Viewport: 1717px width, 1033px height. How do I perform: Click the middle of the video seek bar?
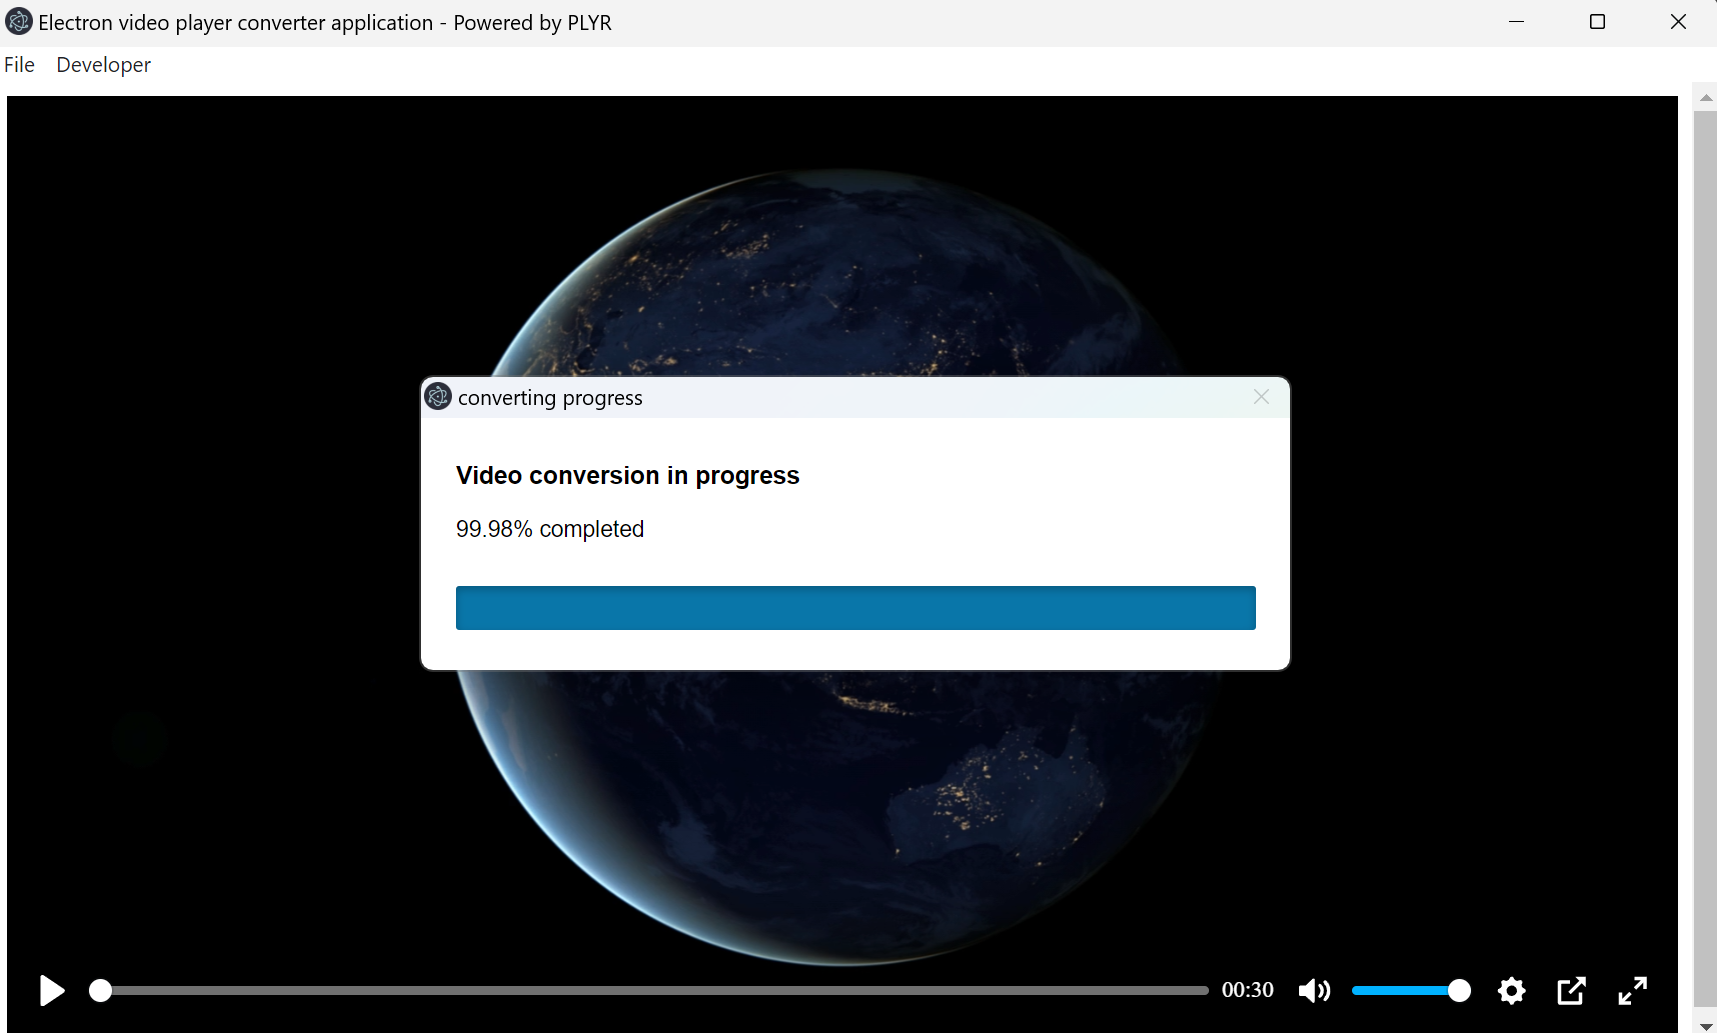tap(654, 990)
